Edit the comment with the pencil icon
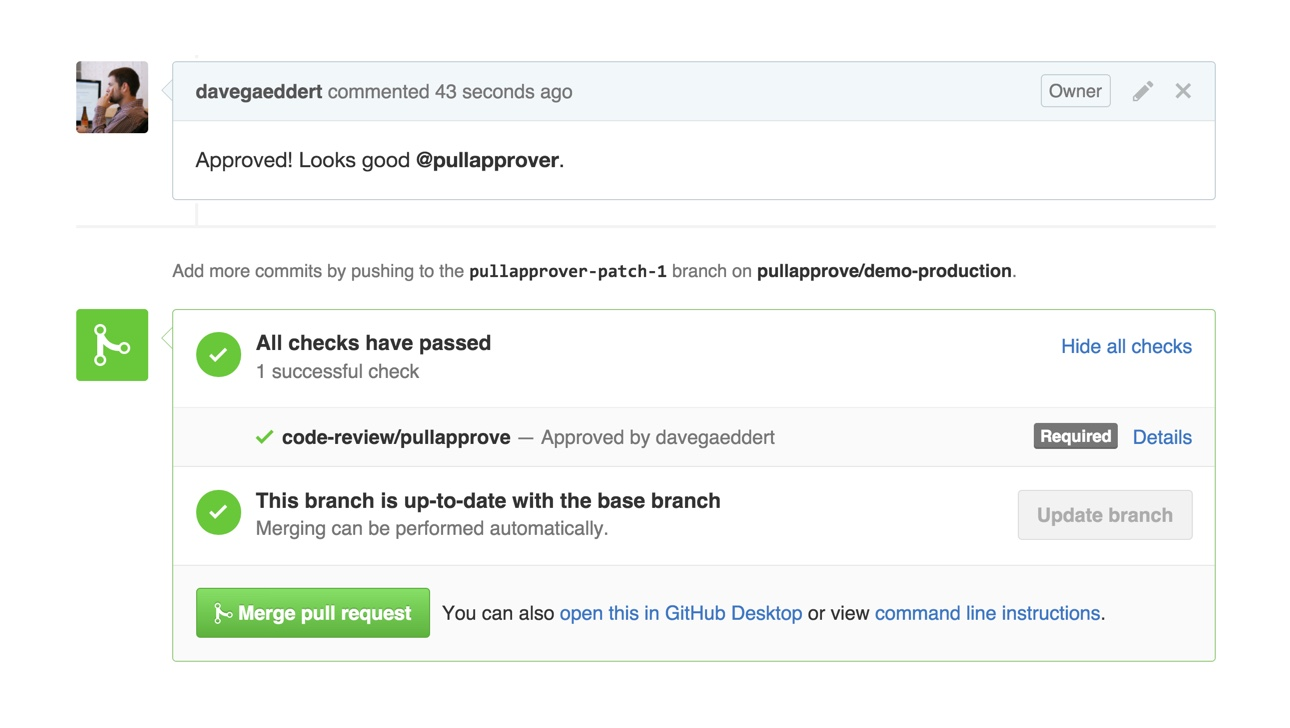This screenshot has height=728, width=1290. (1143, 91)
